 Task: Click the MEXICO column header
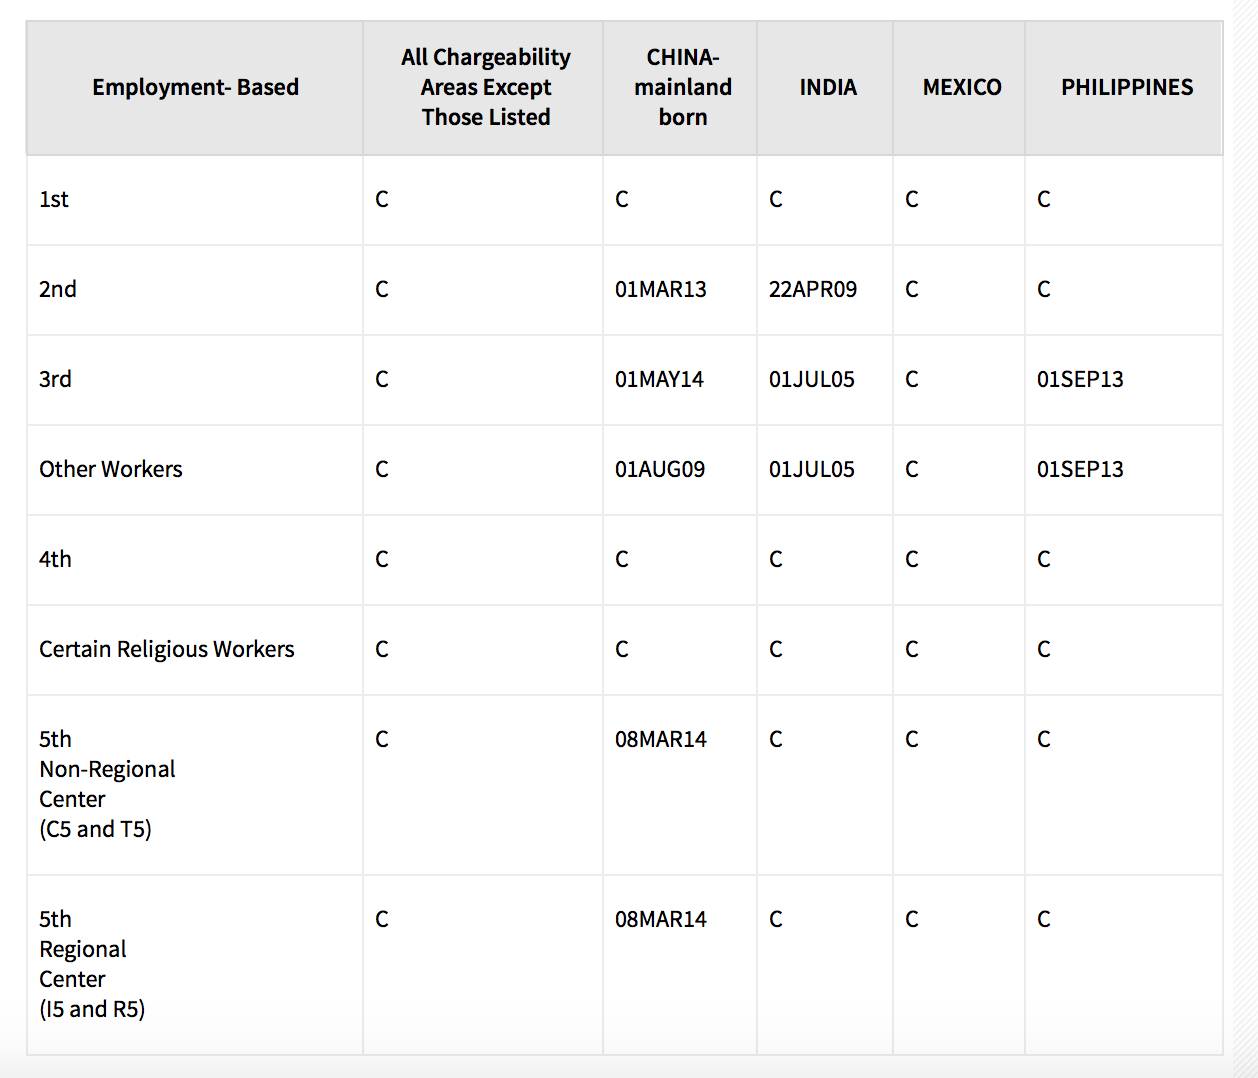click(961, 87)
